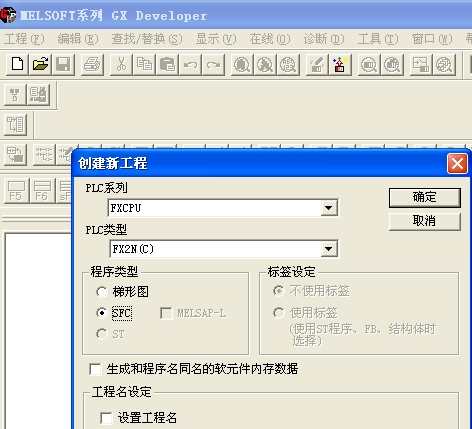The width and height of the screenshot is (472, 429).
Task: Expand the PLC系列 FXCPU dropdown
Action: [x=329, y=208]
